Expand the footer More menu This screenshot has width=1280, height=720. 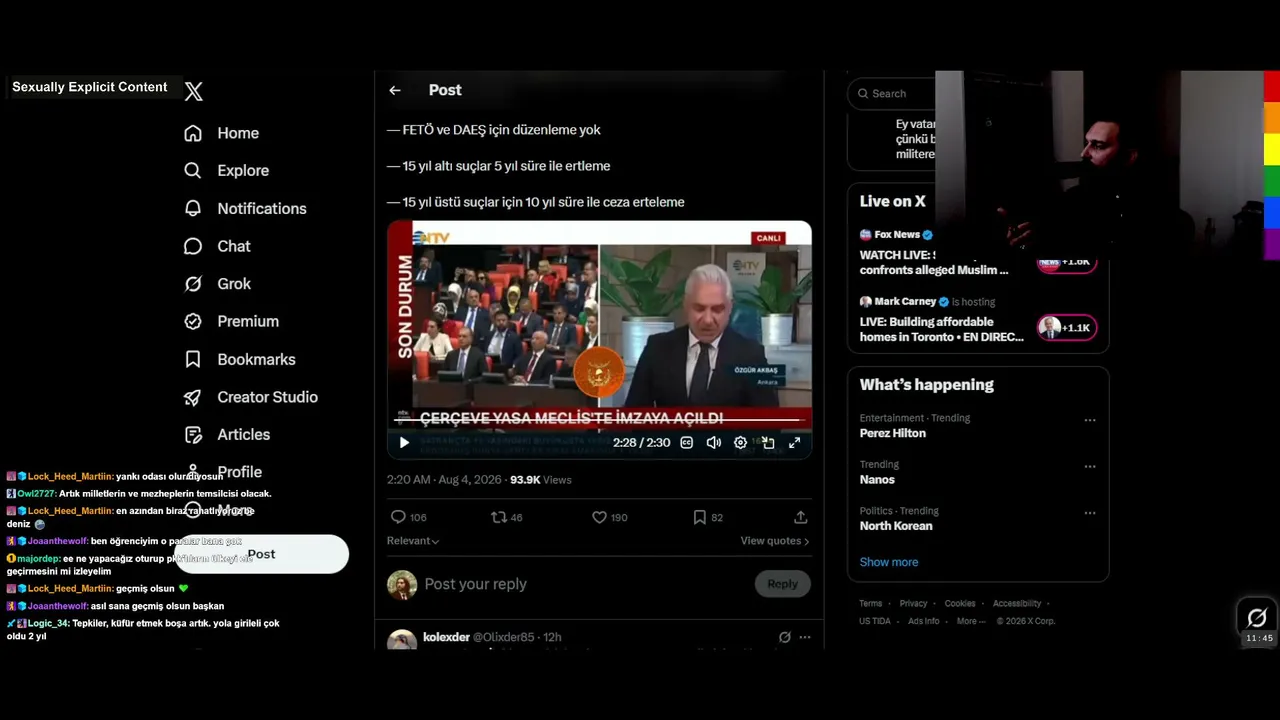pos(969,621)
